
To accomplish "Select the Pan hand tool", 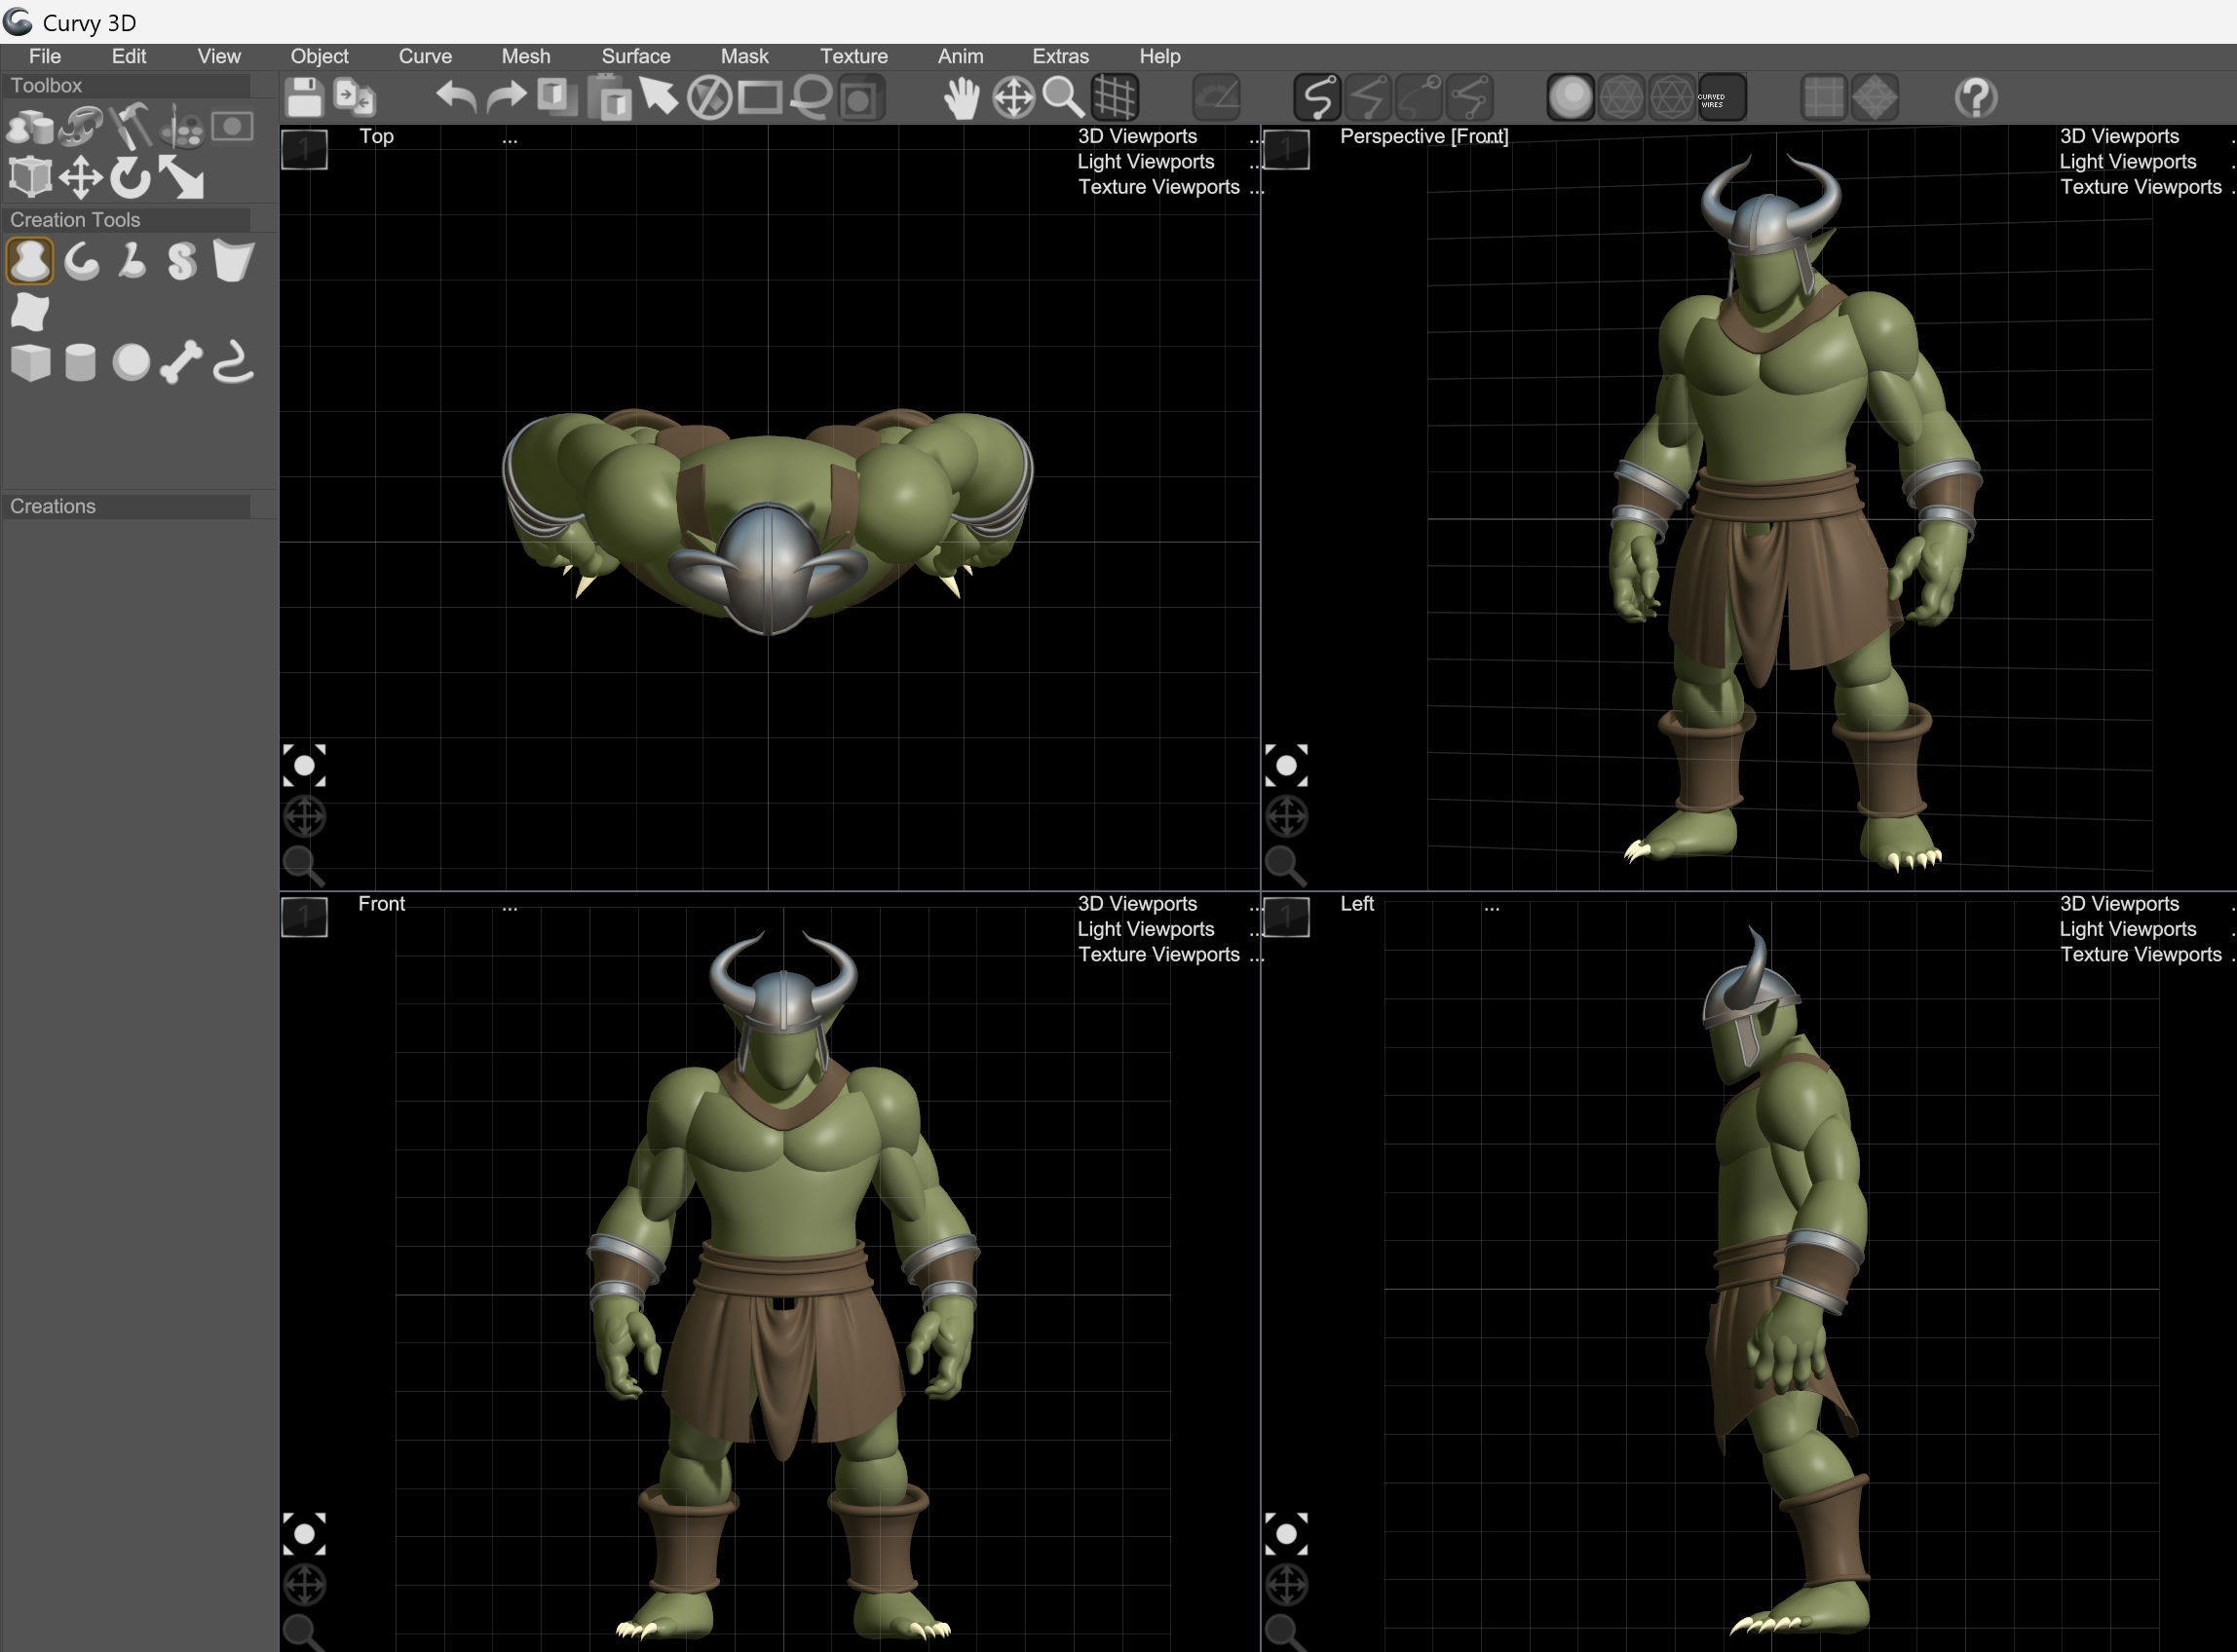I will pyautogui.click(x=962, y=98).
